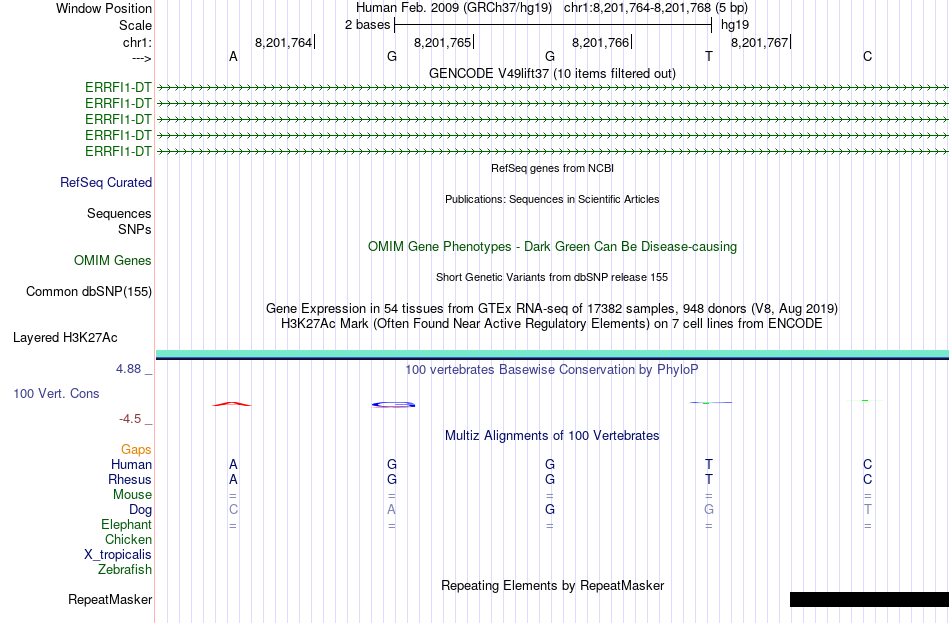Click the SNPs label under Sequences

coord(135,230)
